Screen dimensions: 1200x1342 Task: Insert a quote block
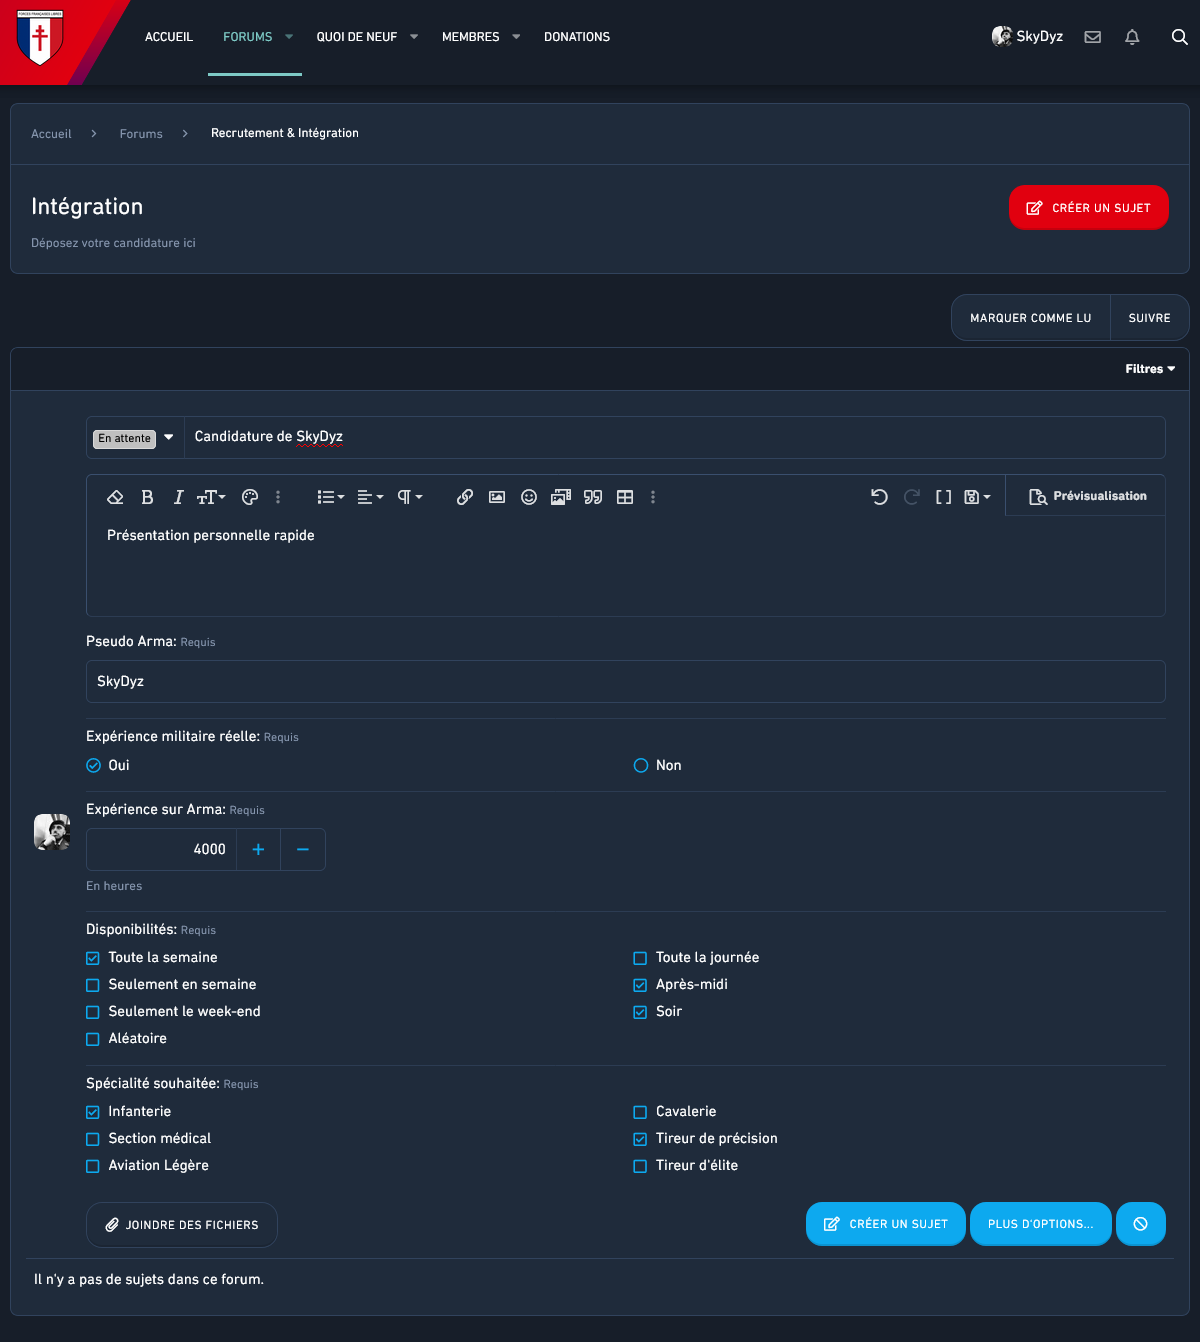(x=593, y=497)
